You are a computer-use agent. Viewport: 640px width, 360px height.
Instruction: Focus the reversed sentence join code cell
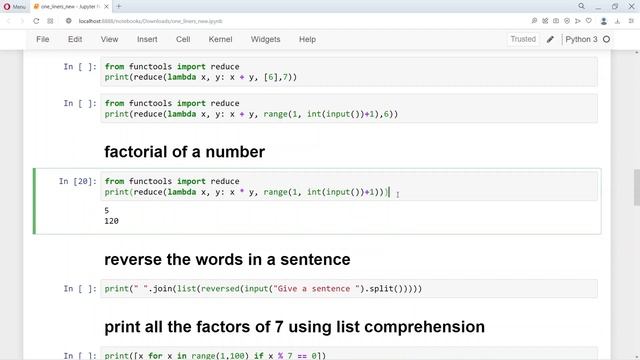click(x=349, y=289)
